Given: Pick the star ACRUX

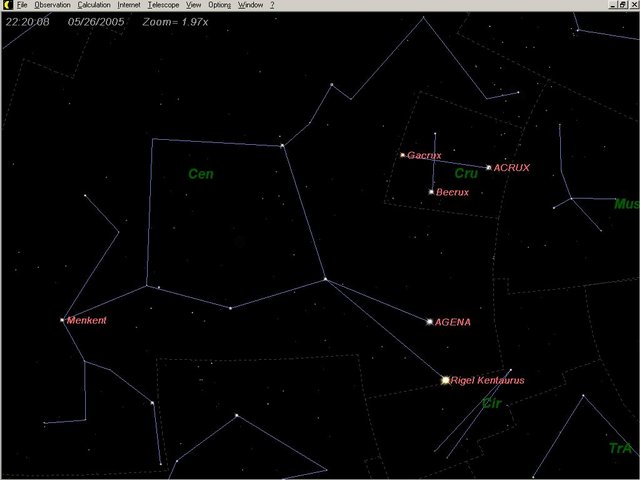Looking at the screenshot, I should point(489,167).
